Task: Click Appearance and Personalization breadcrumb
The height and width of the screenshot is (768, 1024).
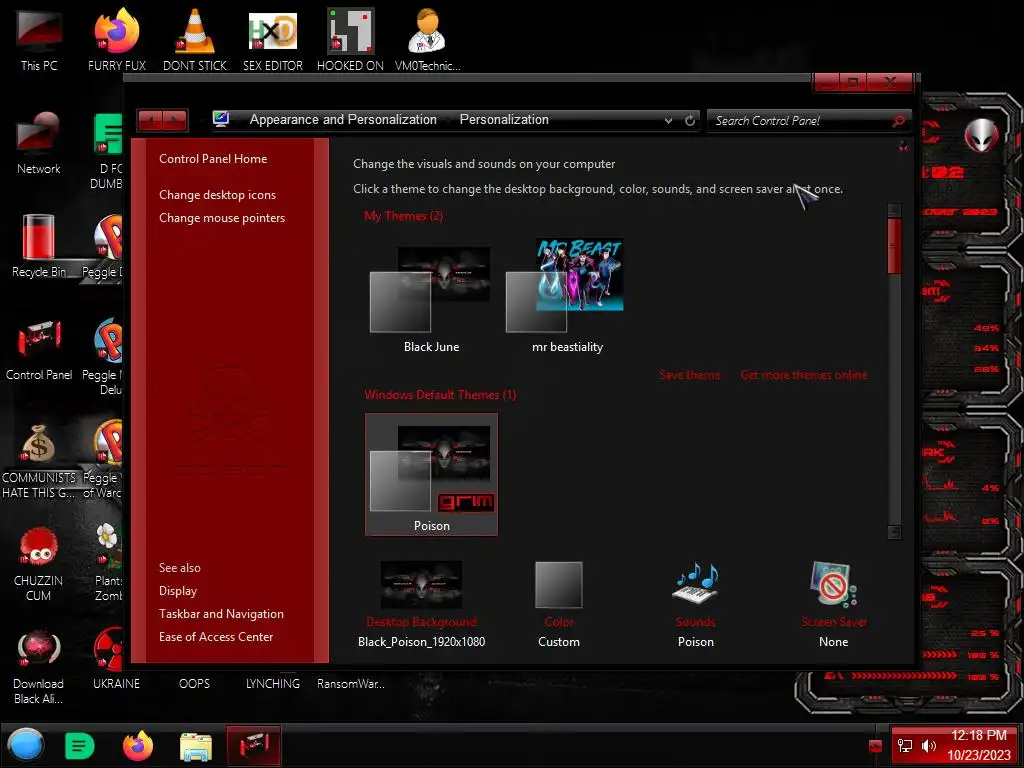Action: pos(343,120)
